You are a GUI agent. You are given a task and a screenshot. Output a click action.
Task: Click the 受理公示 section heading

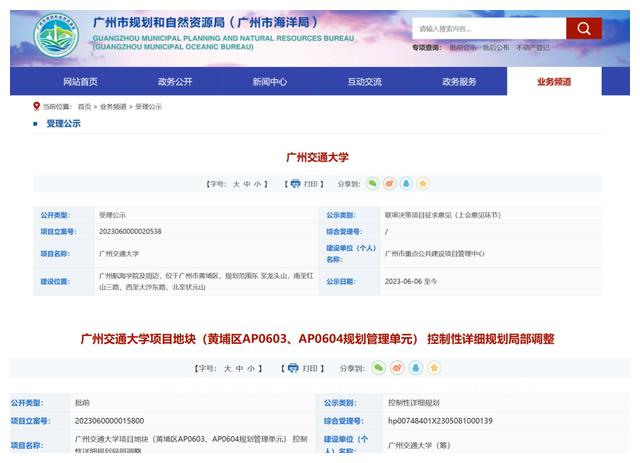pos(64,123)
